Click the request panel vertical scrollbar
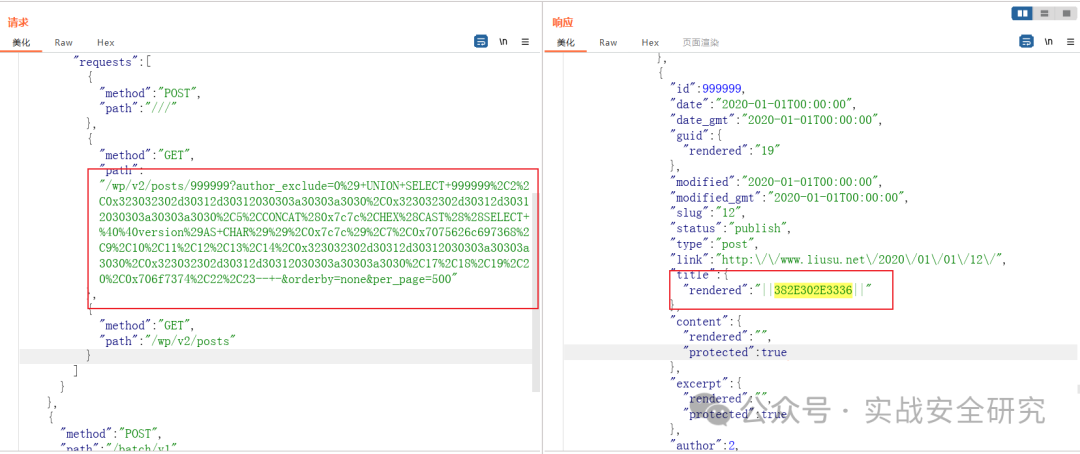The width and height of the screenshot is (1080, 454). coord(535,292)
